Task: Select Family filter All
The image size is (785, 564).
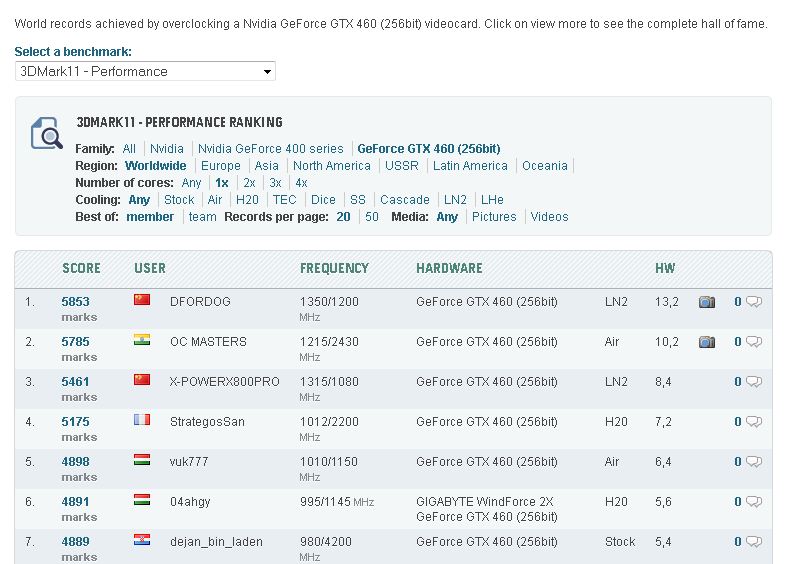Action: click(129, 149)
